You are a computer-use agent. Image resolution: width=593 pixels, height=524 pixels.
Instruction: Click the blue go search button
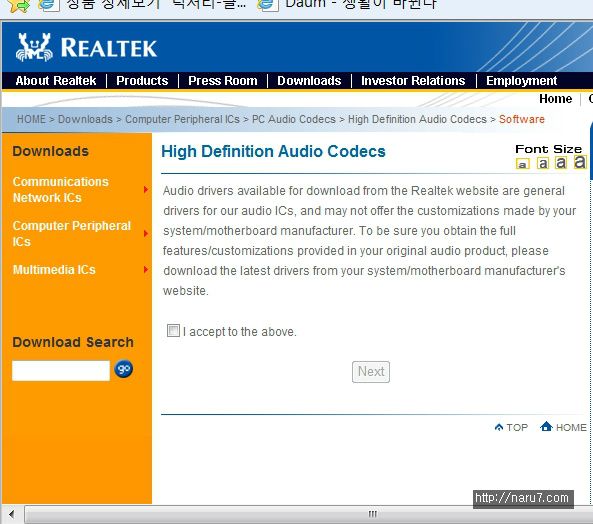pyautogui.click(x=124, y=369)
